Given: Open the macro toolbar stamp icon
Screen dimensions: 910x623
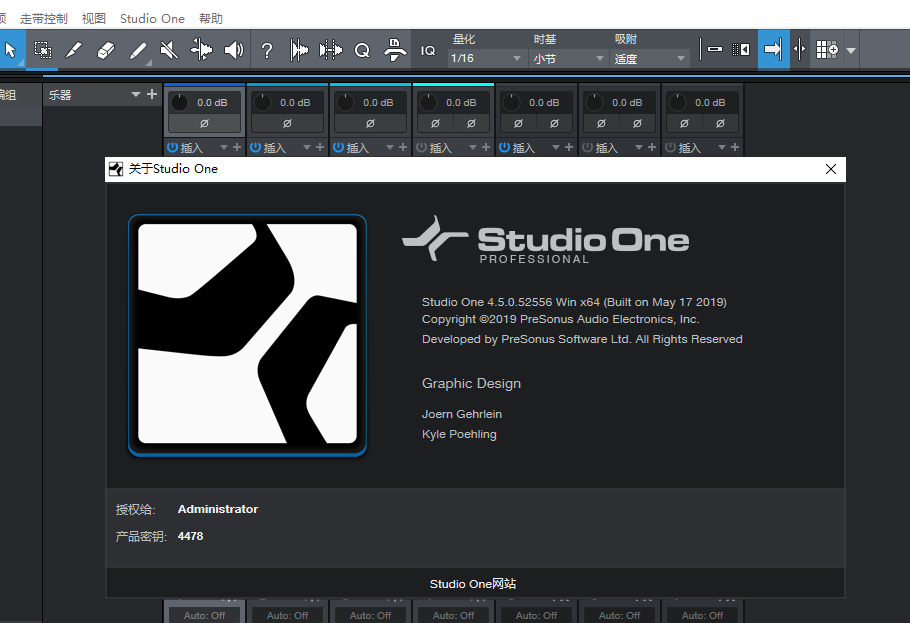Looking at the screenshot, I should 395,50.
